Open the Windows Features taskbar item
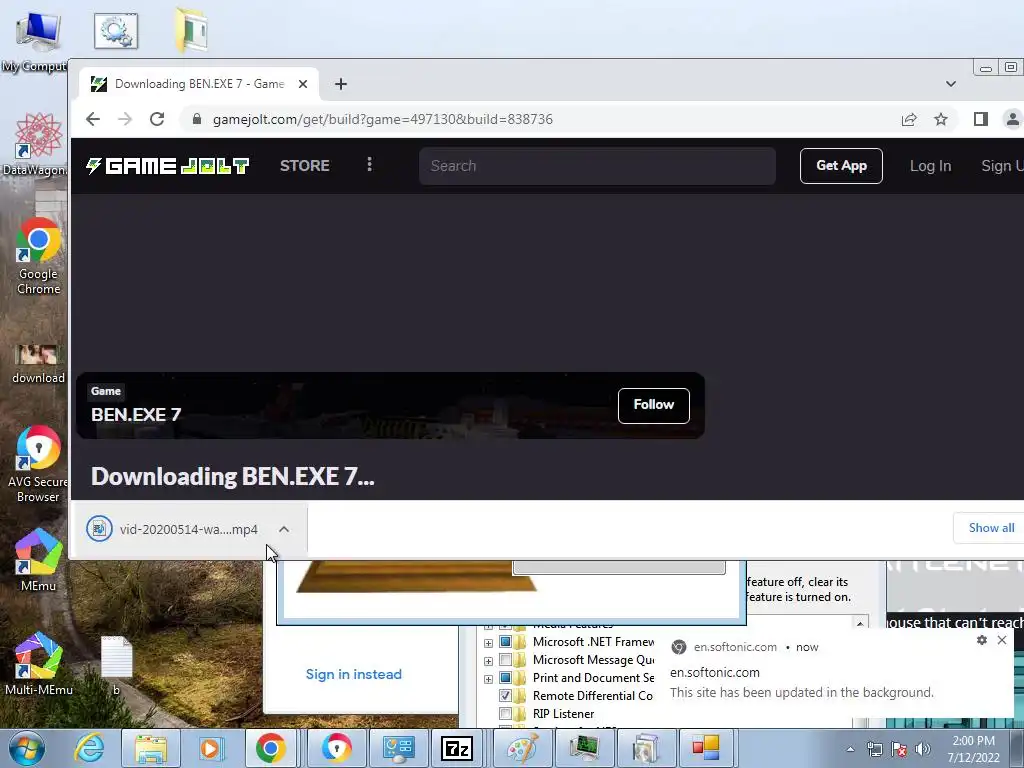 click(645, 748)
